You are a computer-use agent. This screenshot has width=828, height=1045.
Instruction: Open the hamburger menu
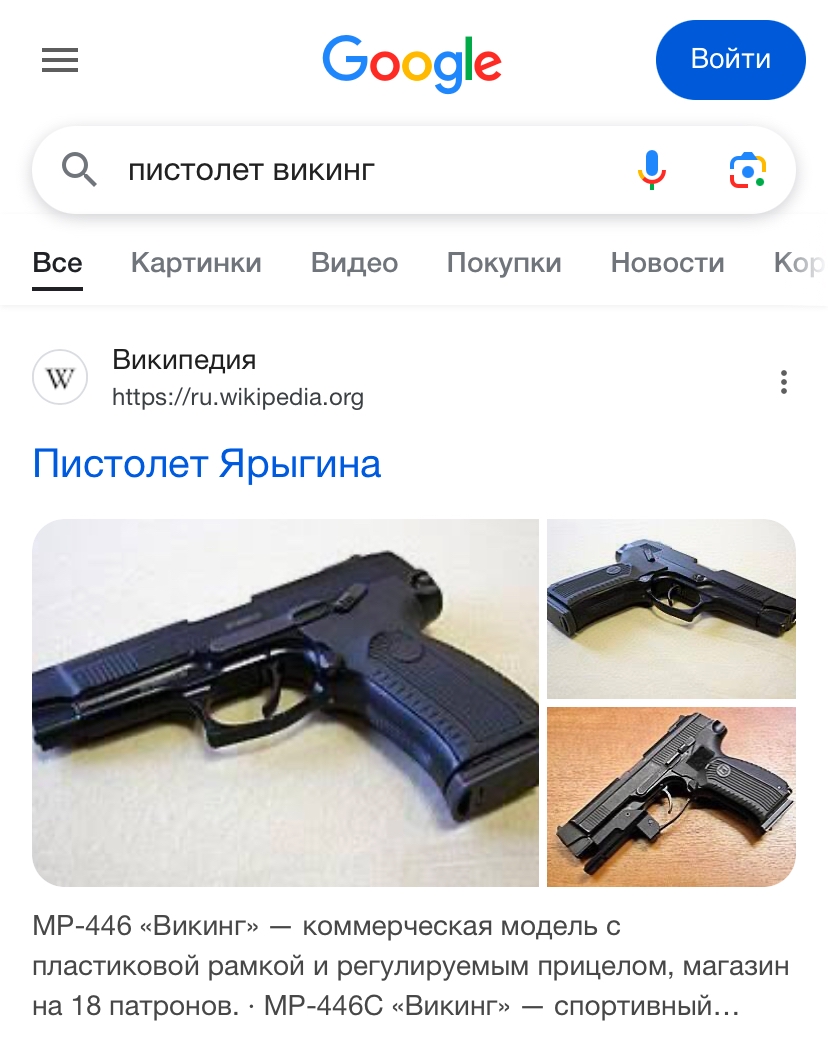[60, 60]
